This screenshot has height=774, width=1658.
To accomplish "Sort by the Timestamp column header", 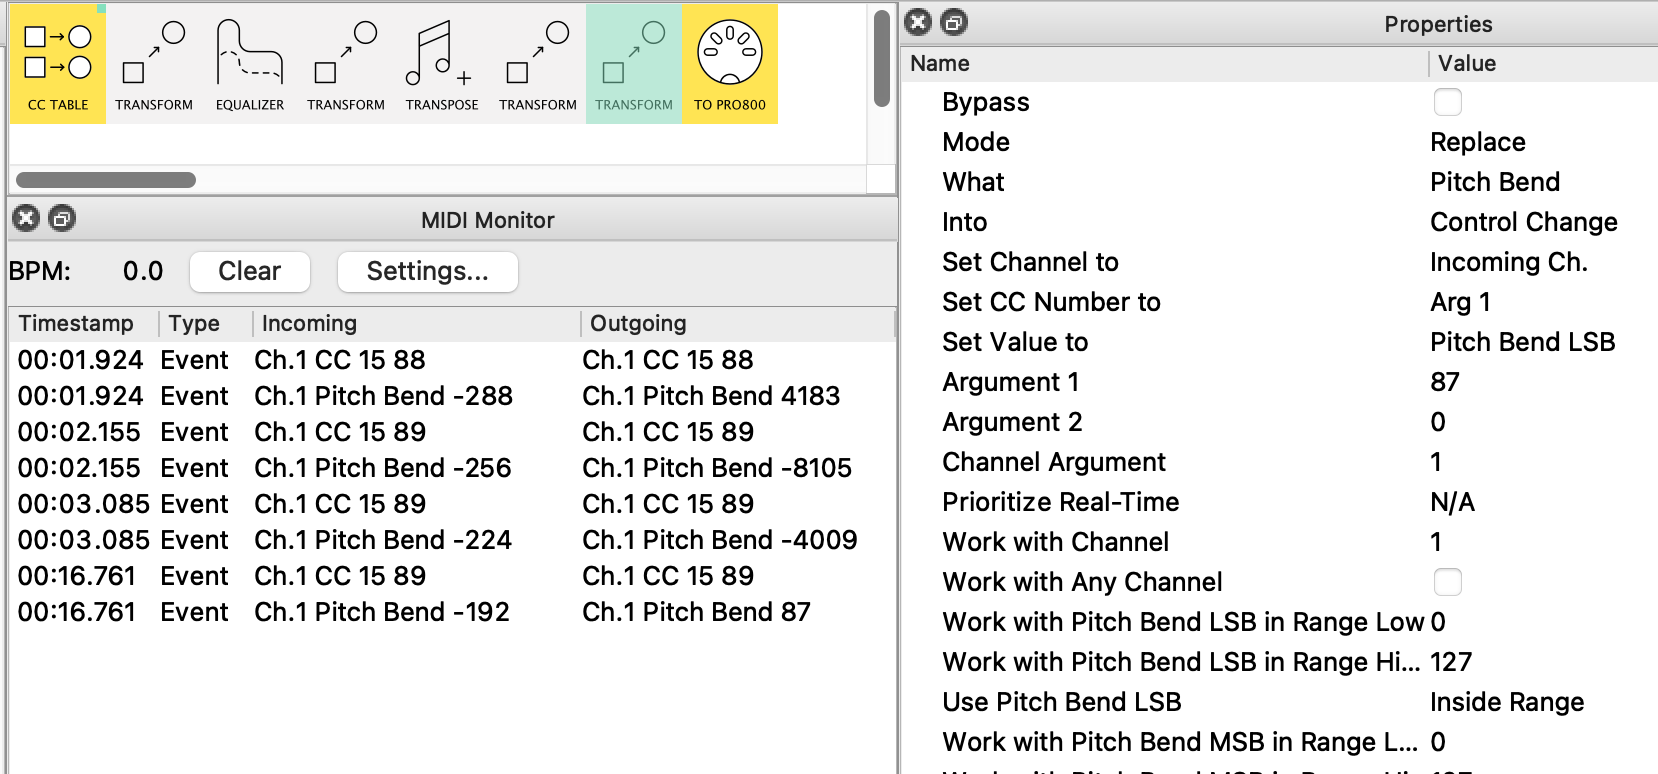I will 77,323.
